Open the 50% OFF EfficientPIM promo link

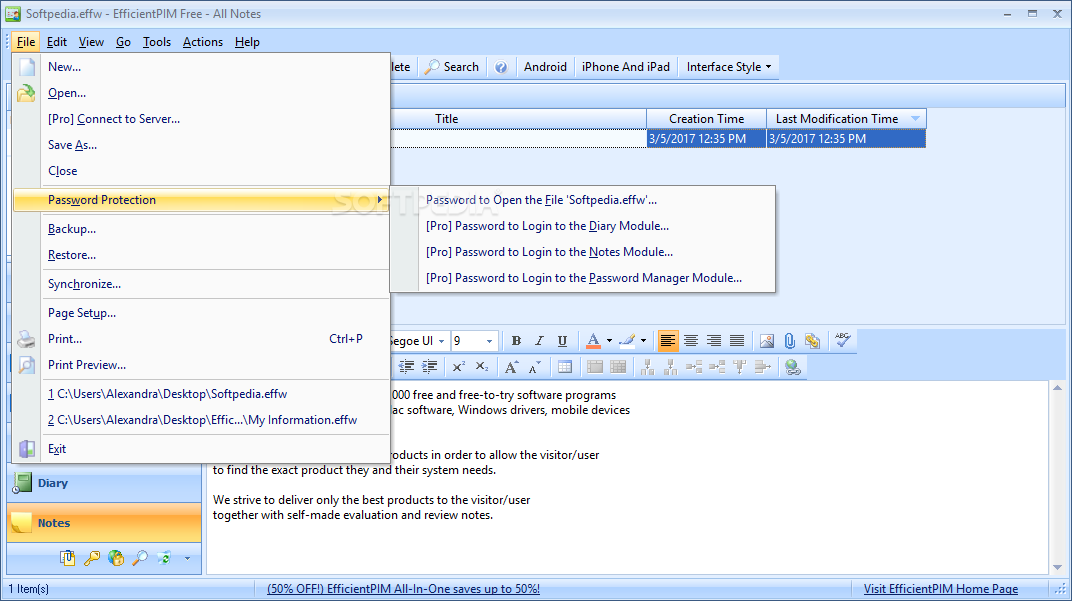[x=403, y=589]
